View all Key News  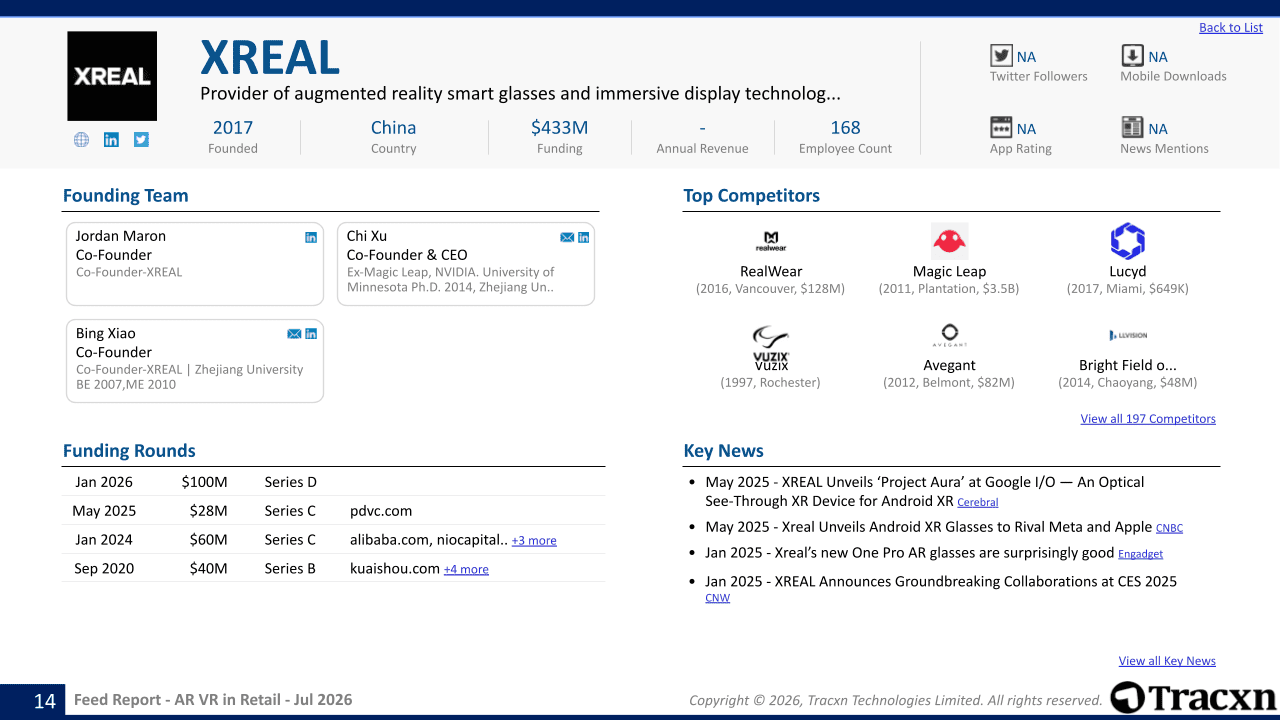1167,661
